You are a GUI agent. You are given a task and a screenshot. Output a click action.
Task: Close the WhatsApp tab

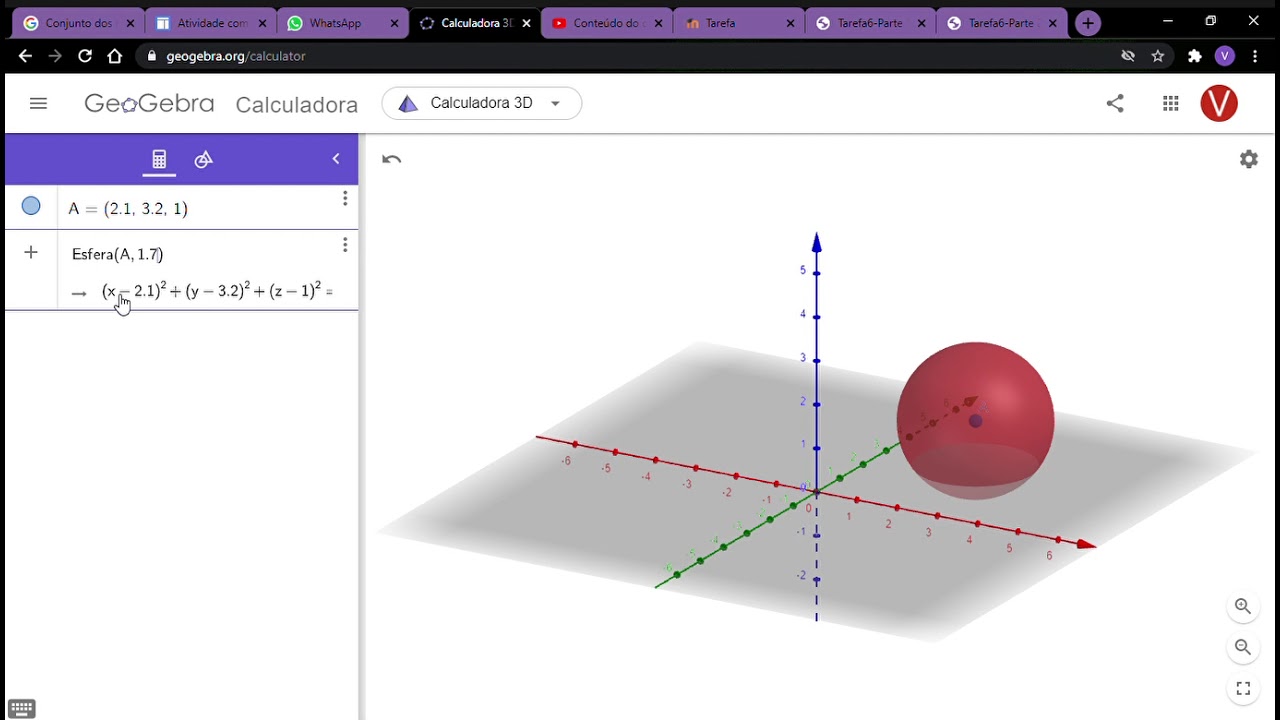point(395,23)
